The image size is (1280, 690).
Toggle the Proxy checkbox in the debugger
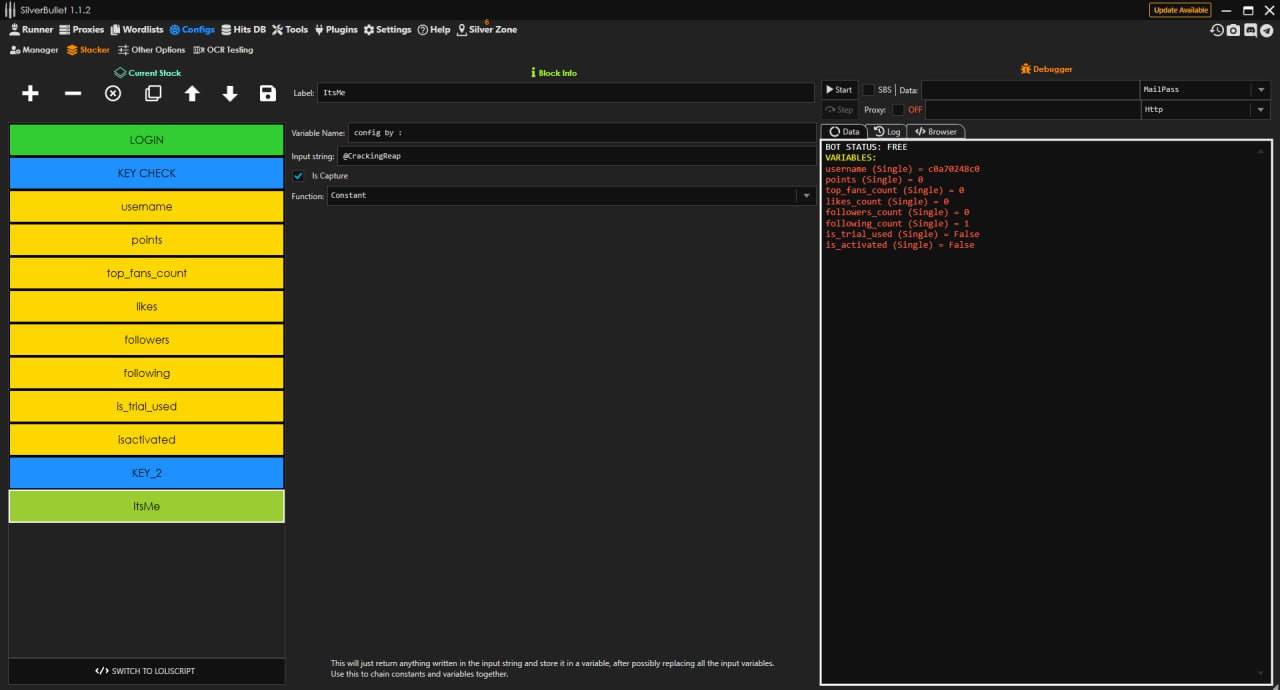[x=898, y=110]
